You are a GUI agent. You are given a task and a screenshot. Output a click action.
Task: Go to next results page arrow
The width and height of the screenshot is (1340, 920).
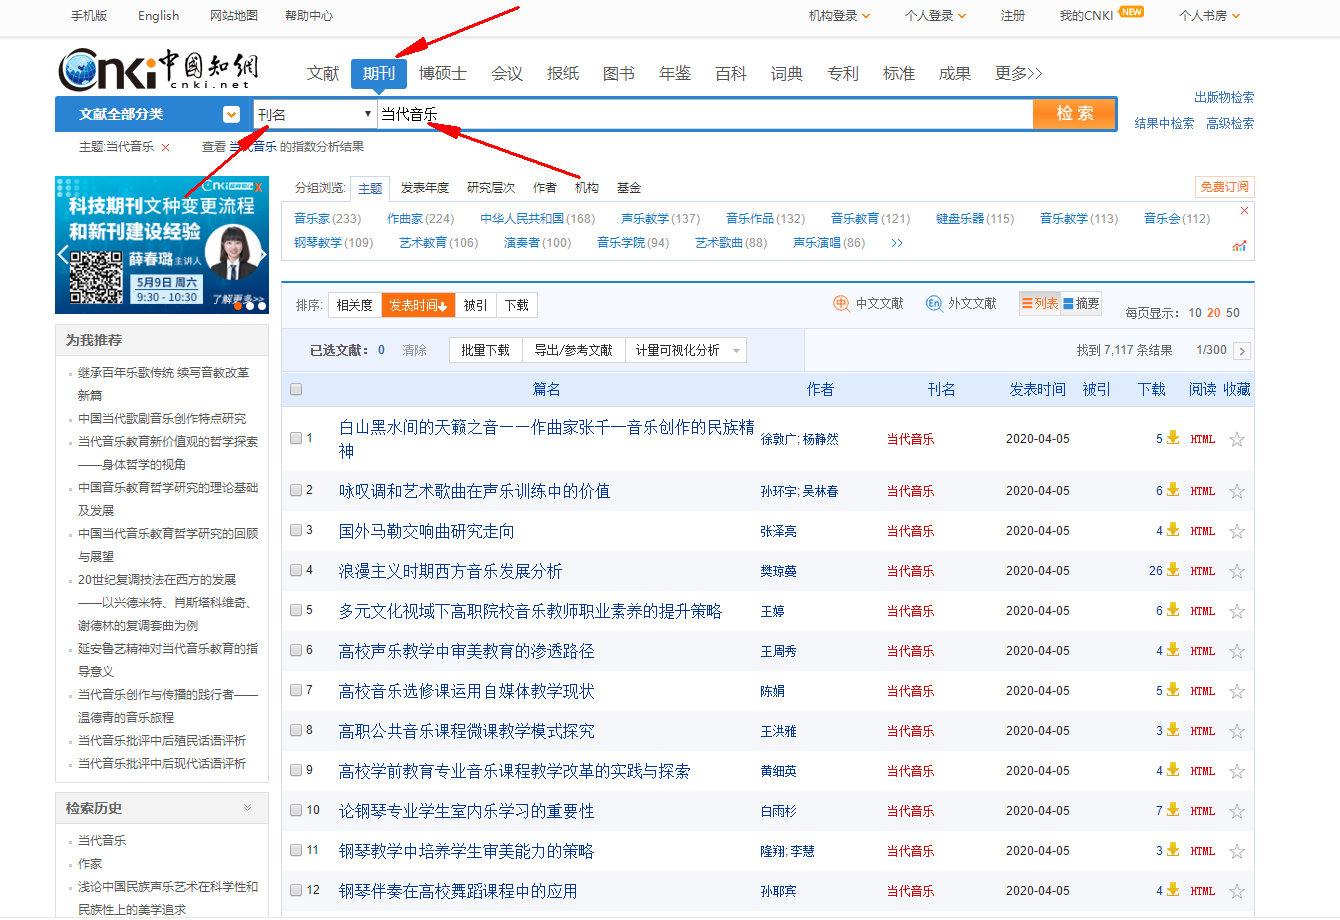tap(1242, 351)
